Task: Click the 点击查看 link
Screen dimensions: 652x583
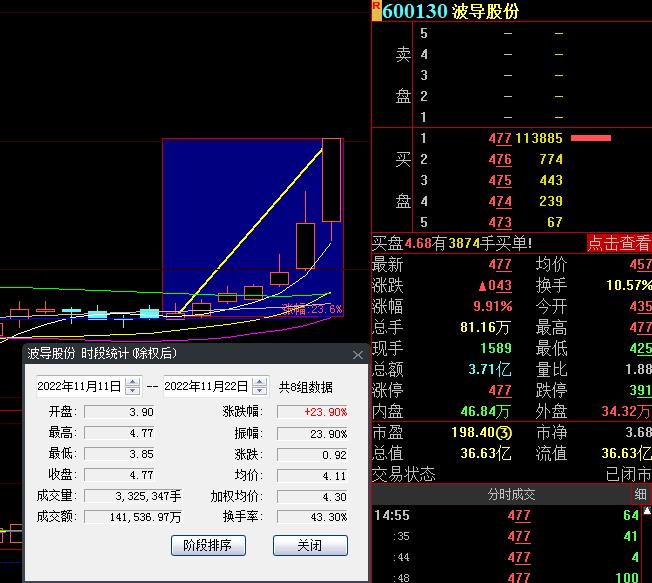Action: click(618, 243)
